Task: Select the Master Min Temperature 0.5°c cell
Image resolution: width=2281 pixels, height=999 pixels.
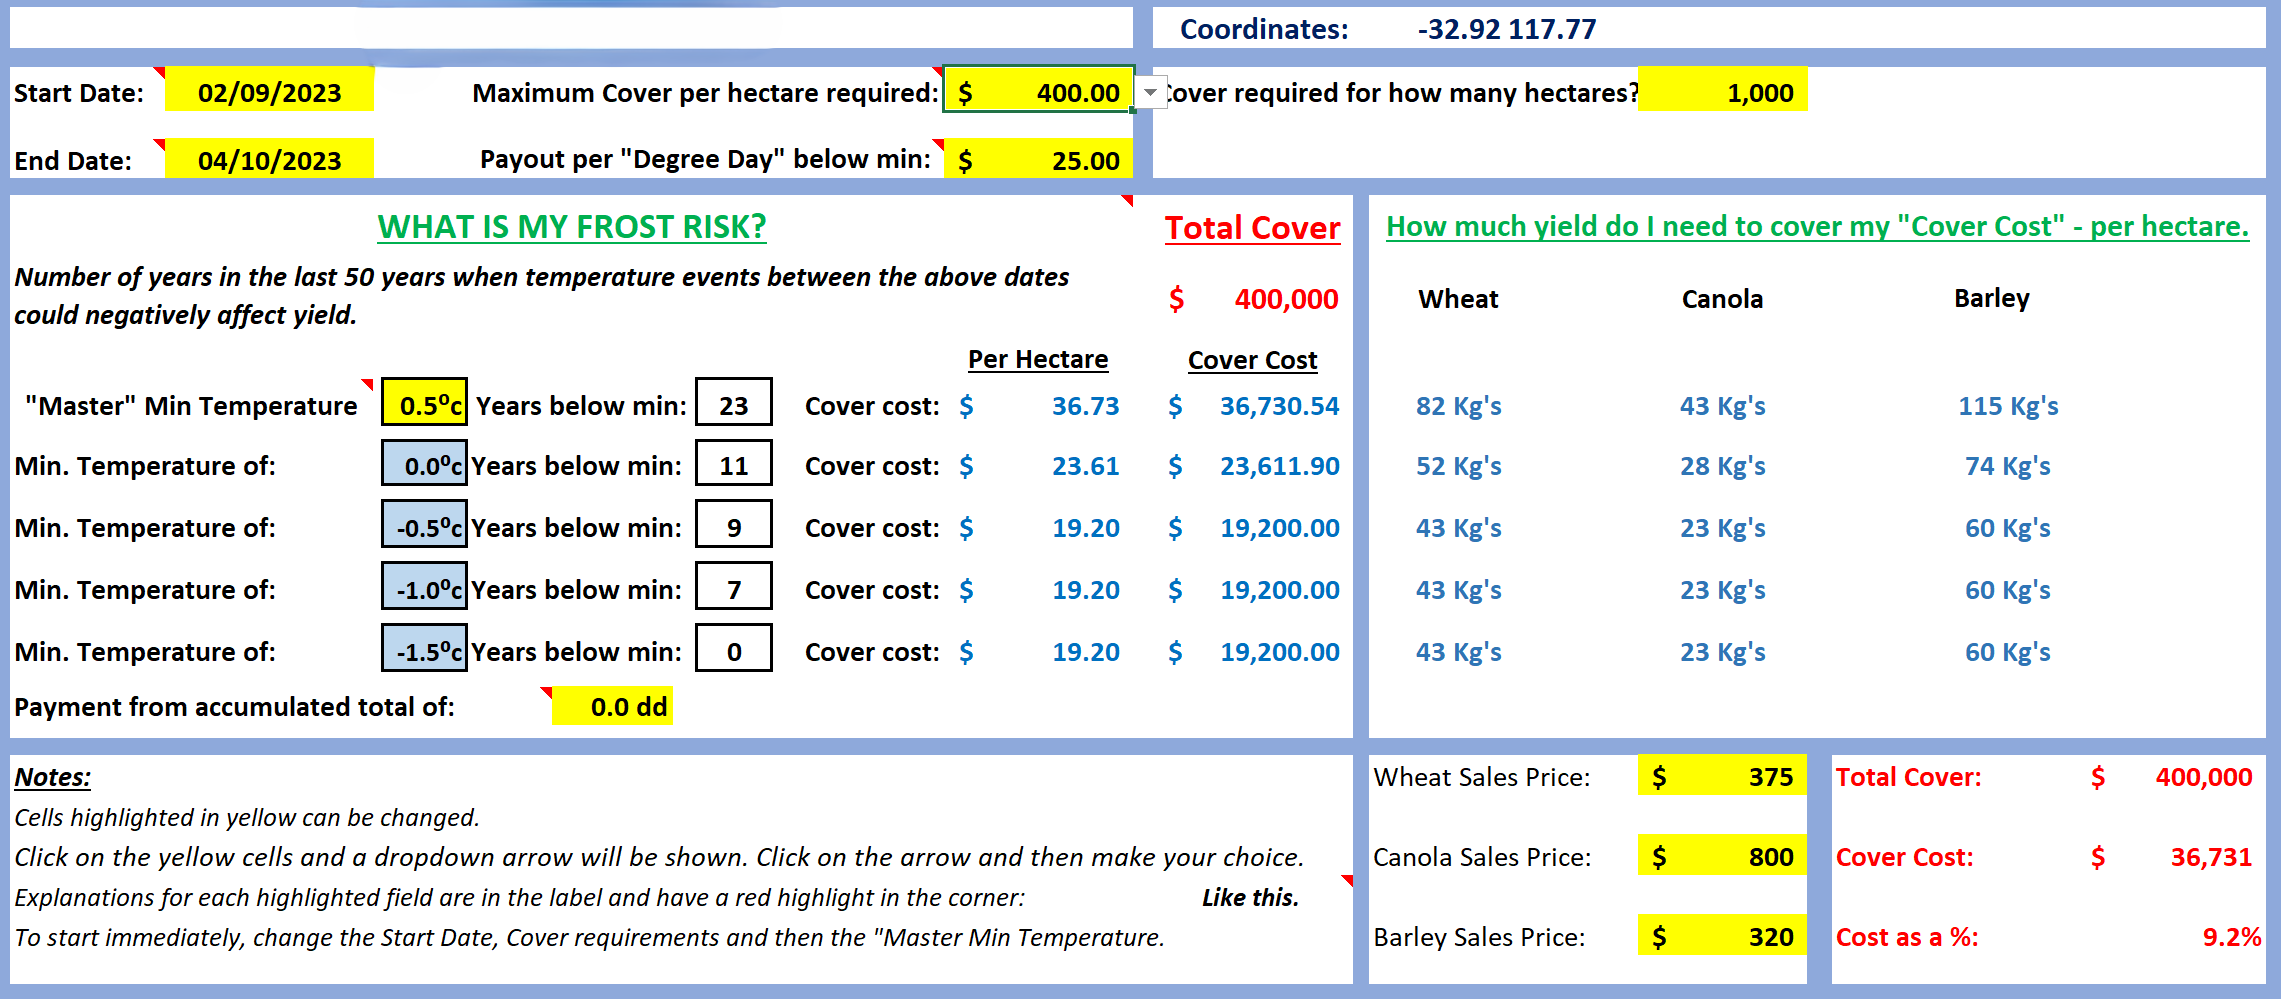Action: tap(425, 405)
